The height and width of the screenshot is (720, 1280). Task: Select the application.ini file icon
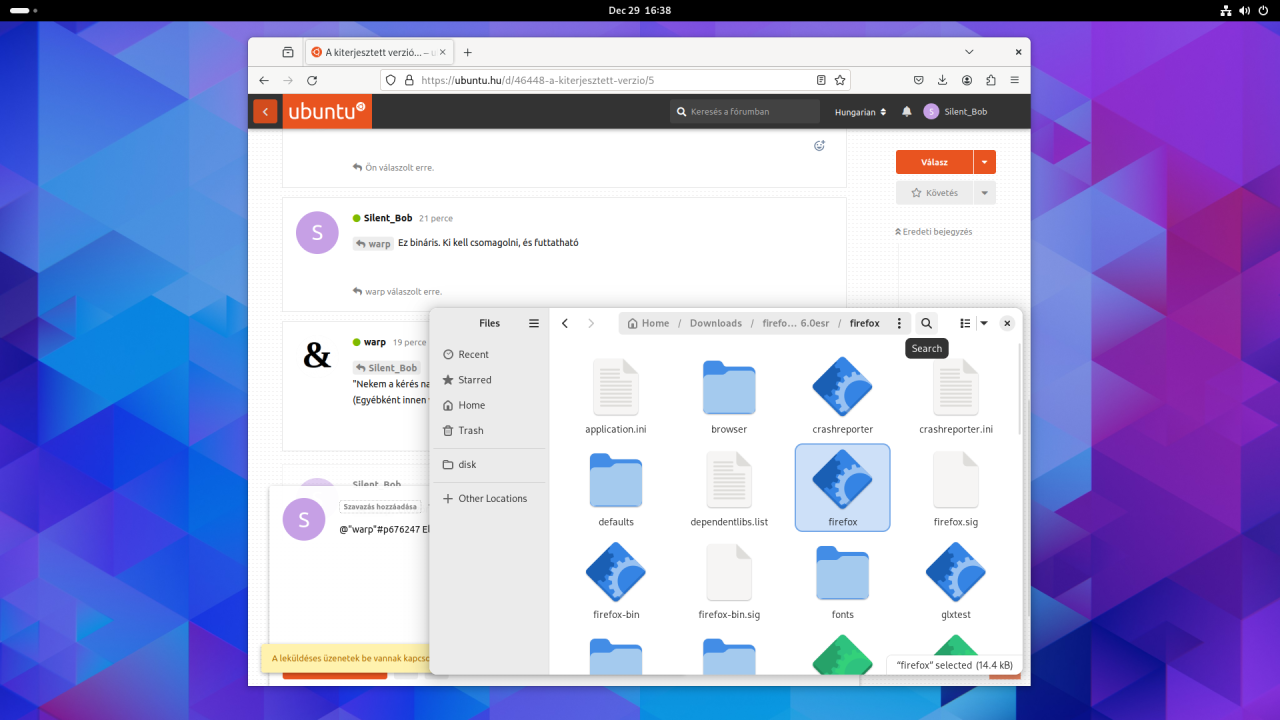coord(615,387)
